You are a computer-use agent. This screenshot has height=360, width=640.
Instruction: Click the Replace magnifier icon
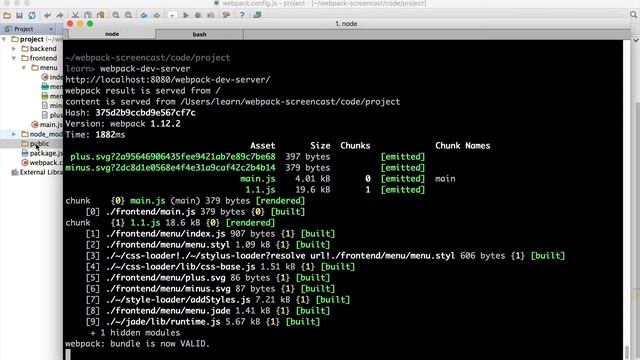pyautogui.click(x=128, y=16)
